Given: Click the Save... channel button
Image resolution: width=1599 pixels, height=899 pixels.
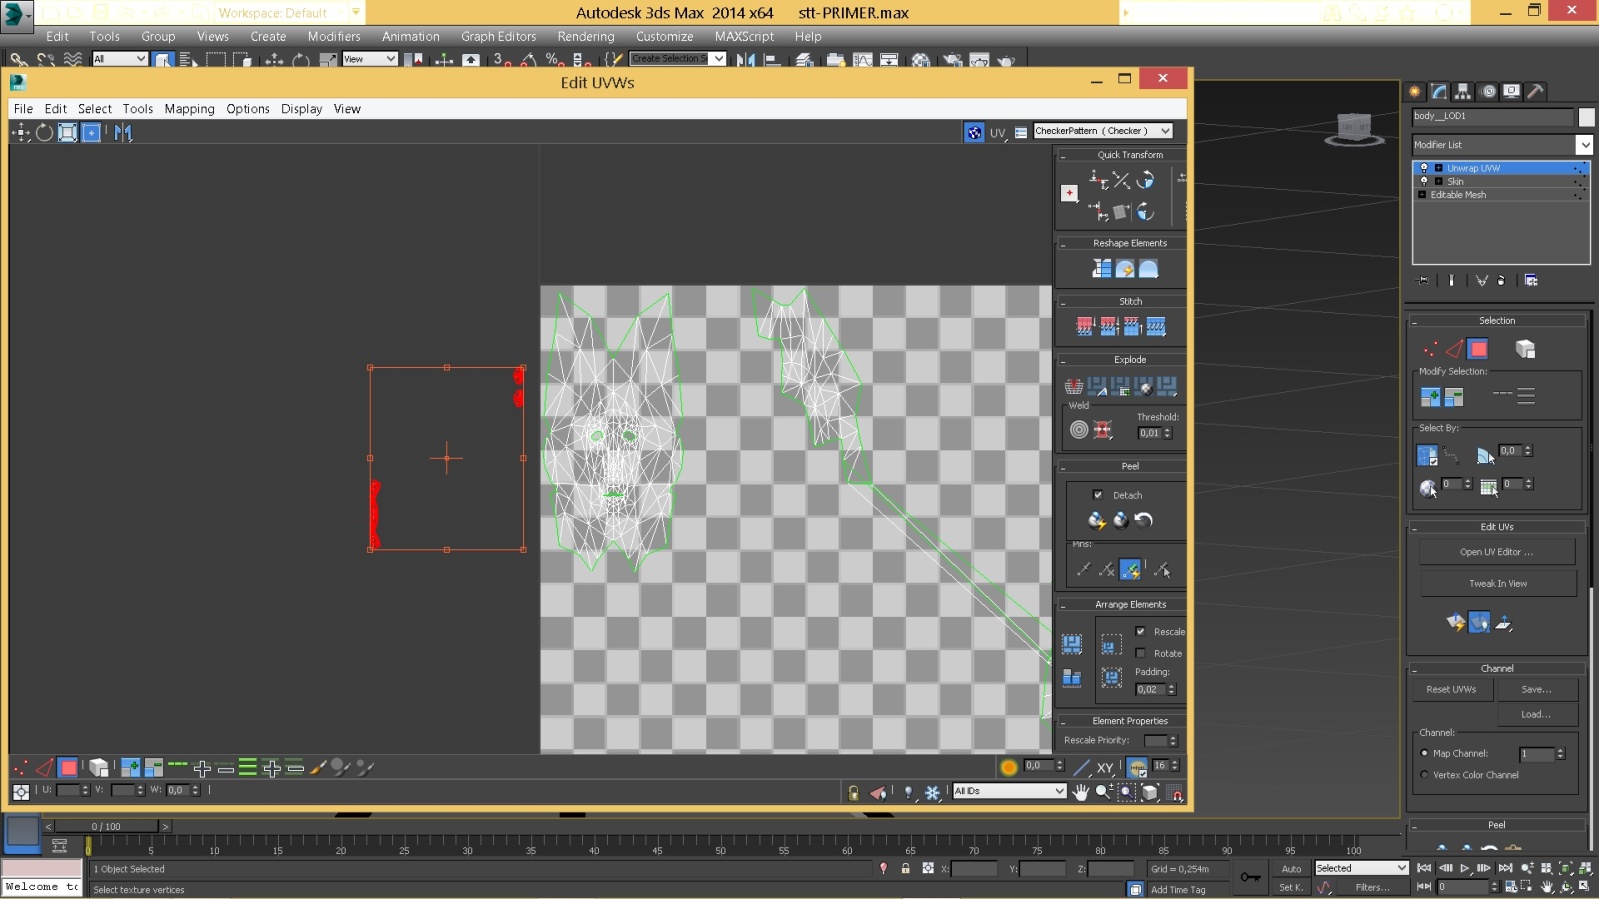Looking at the screenshot, I should [1537, 689].
